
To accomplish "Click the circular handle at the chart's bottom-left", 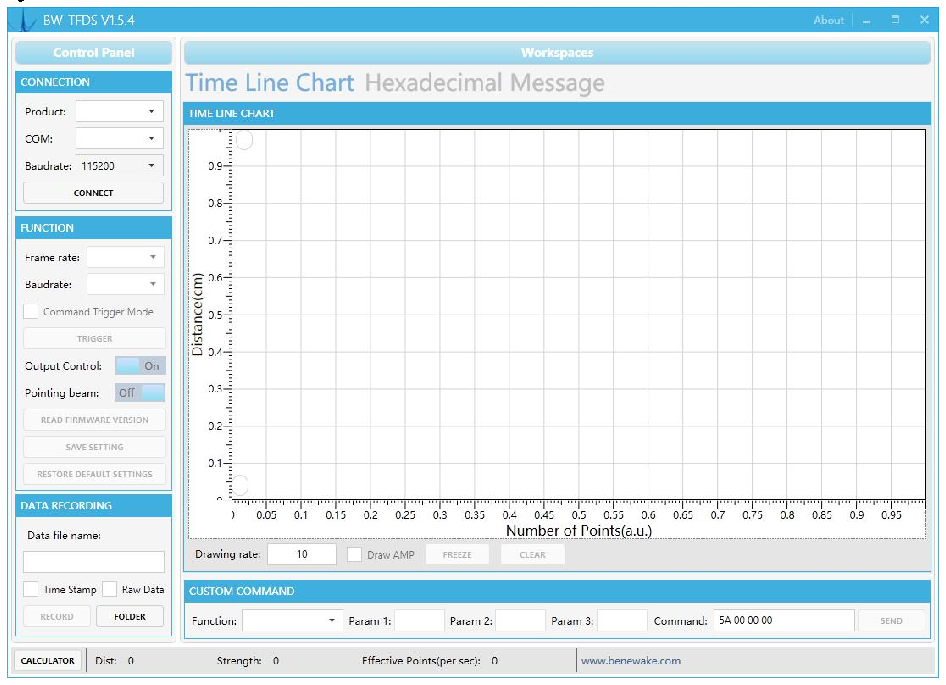I will click(240, 484).
